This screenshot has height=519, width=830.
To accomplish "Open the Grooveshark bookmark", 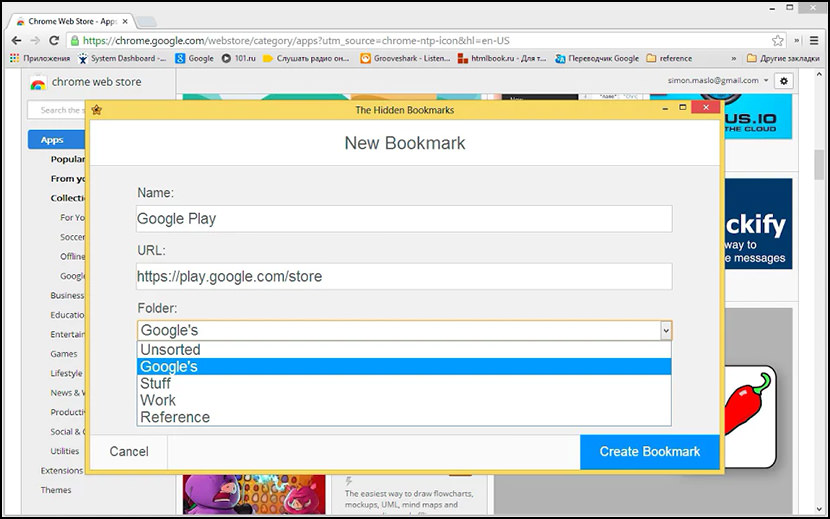I will point(405,58).
